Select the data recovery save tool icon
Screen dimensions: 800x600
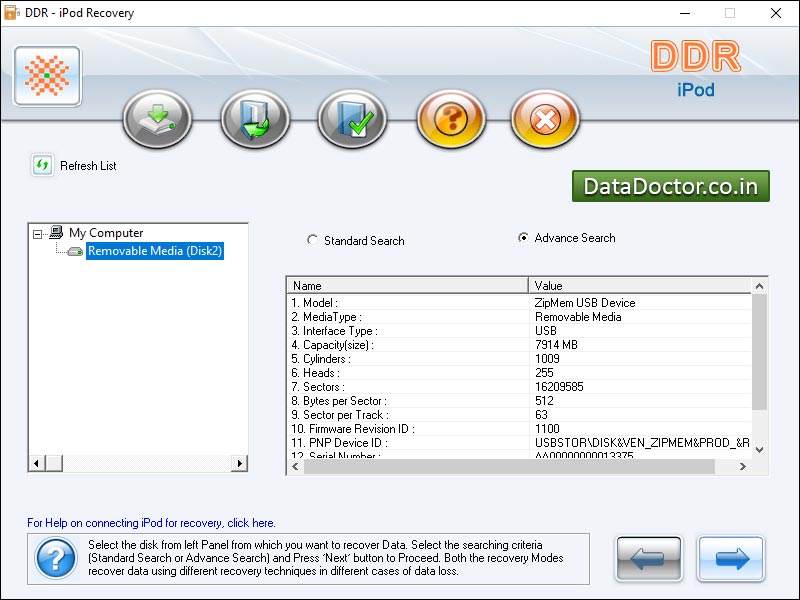pos(156,119)
